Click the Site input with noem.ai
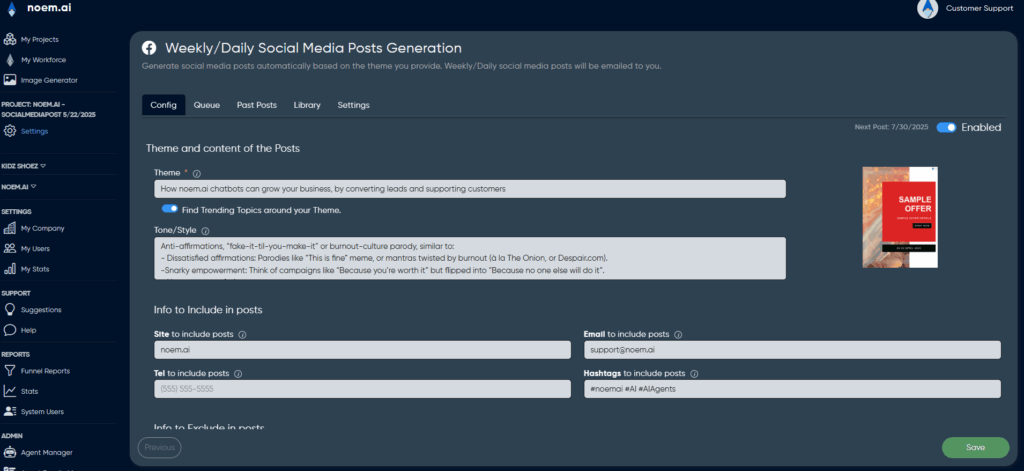The width and height of the screenshot is (1024, 471). pyautogui.click(x=362, y=349)
